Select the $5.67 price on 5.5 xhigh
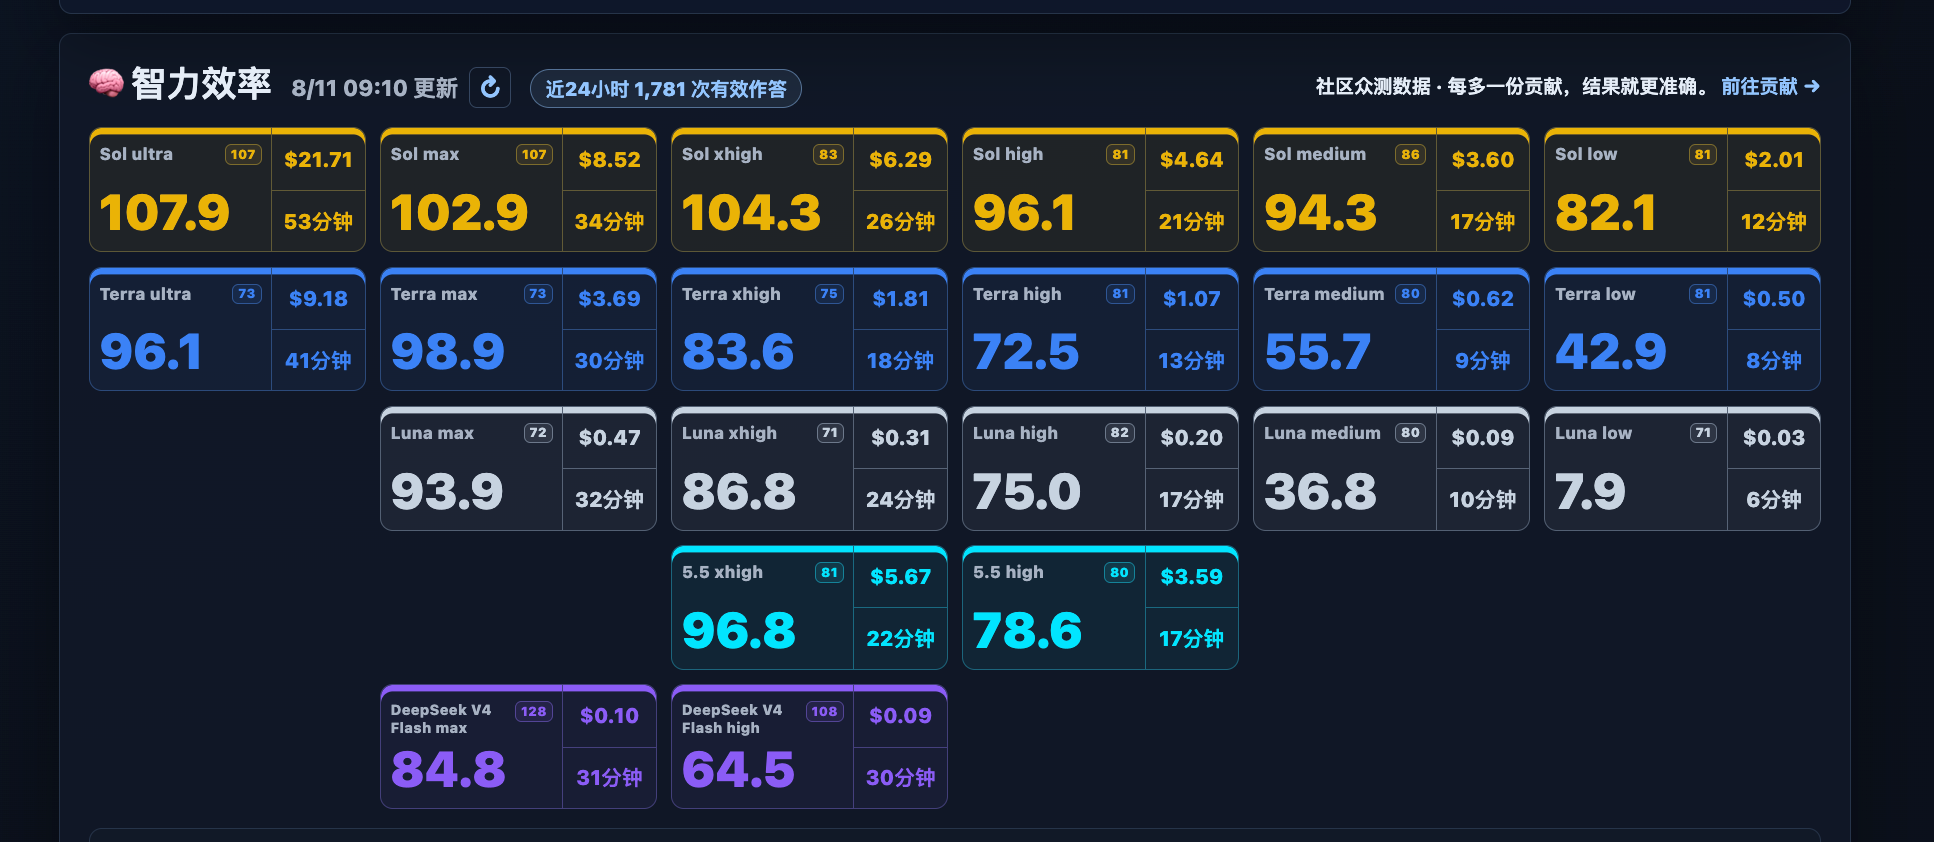This screenshot has height=842, width=1934. tap(900, 577)
